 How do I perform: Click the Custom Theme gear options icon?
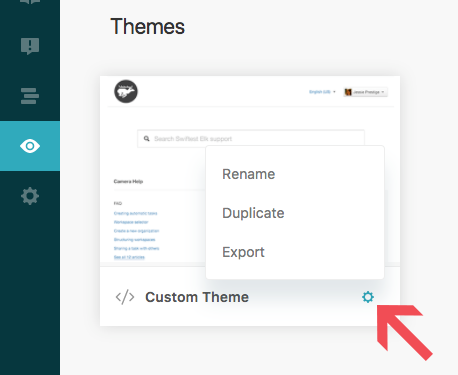coord(368,297)
